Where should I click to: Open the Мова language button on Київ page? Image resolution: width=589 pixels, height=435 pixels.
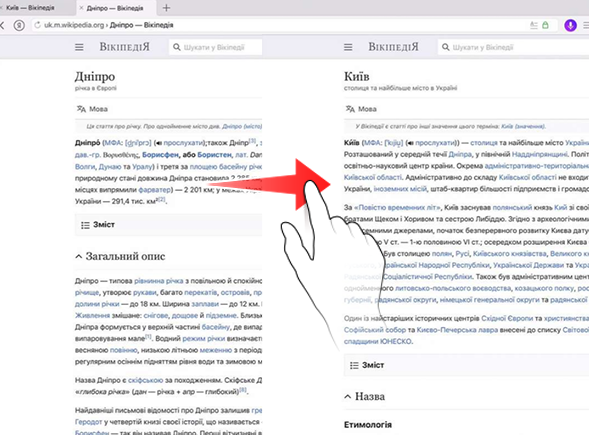click(x=361, y=109)
